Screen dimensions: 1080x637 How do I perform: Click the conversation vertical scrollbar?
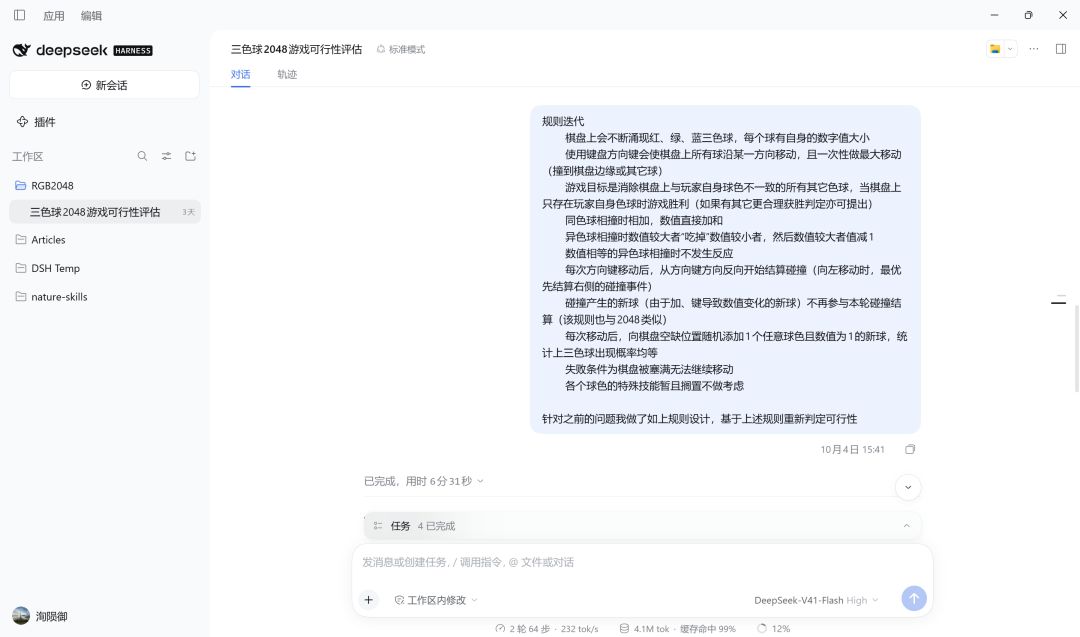pos(1077,348)
